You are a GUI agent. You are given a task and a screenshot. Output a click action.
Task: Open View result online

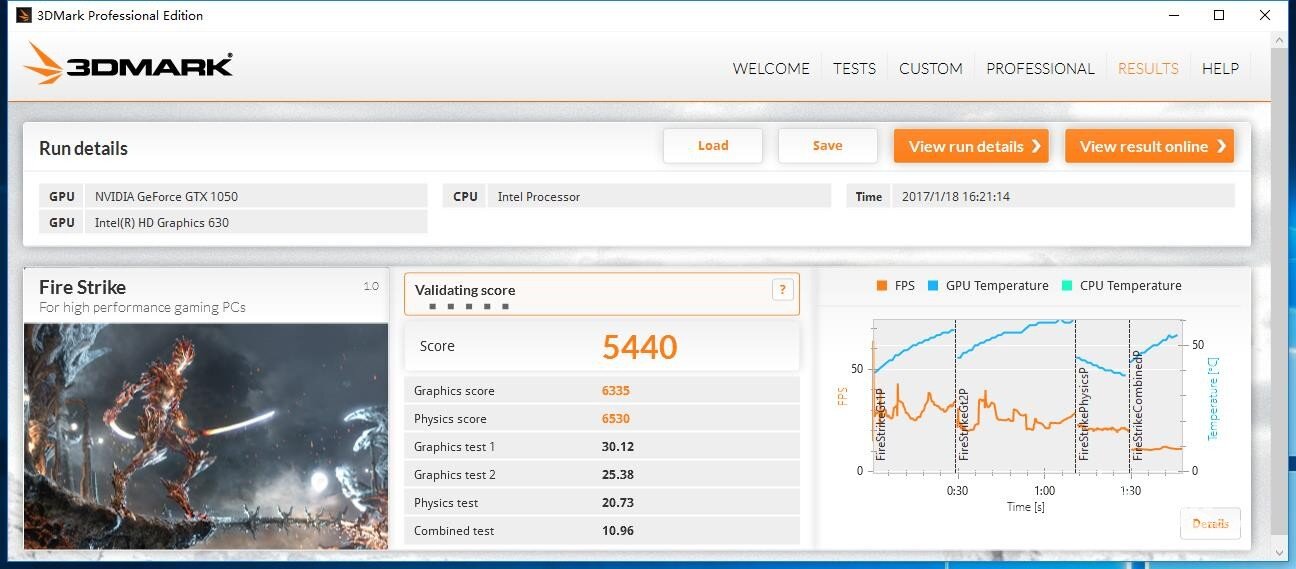[1149, 146]
